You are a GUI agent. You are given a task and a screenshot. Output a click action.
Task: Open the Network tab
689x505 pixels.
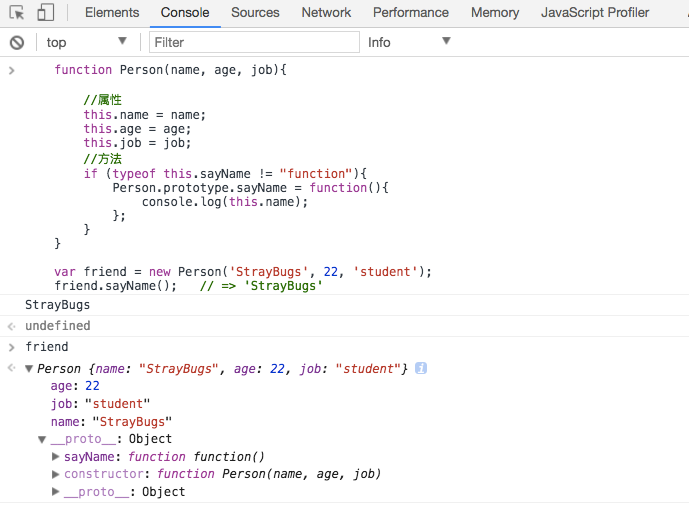326,12
